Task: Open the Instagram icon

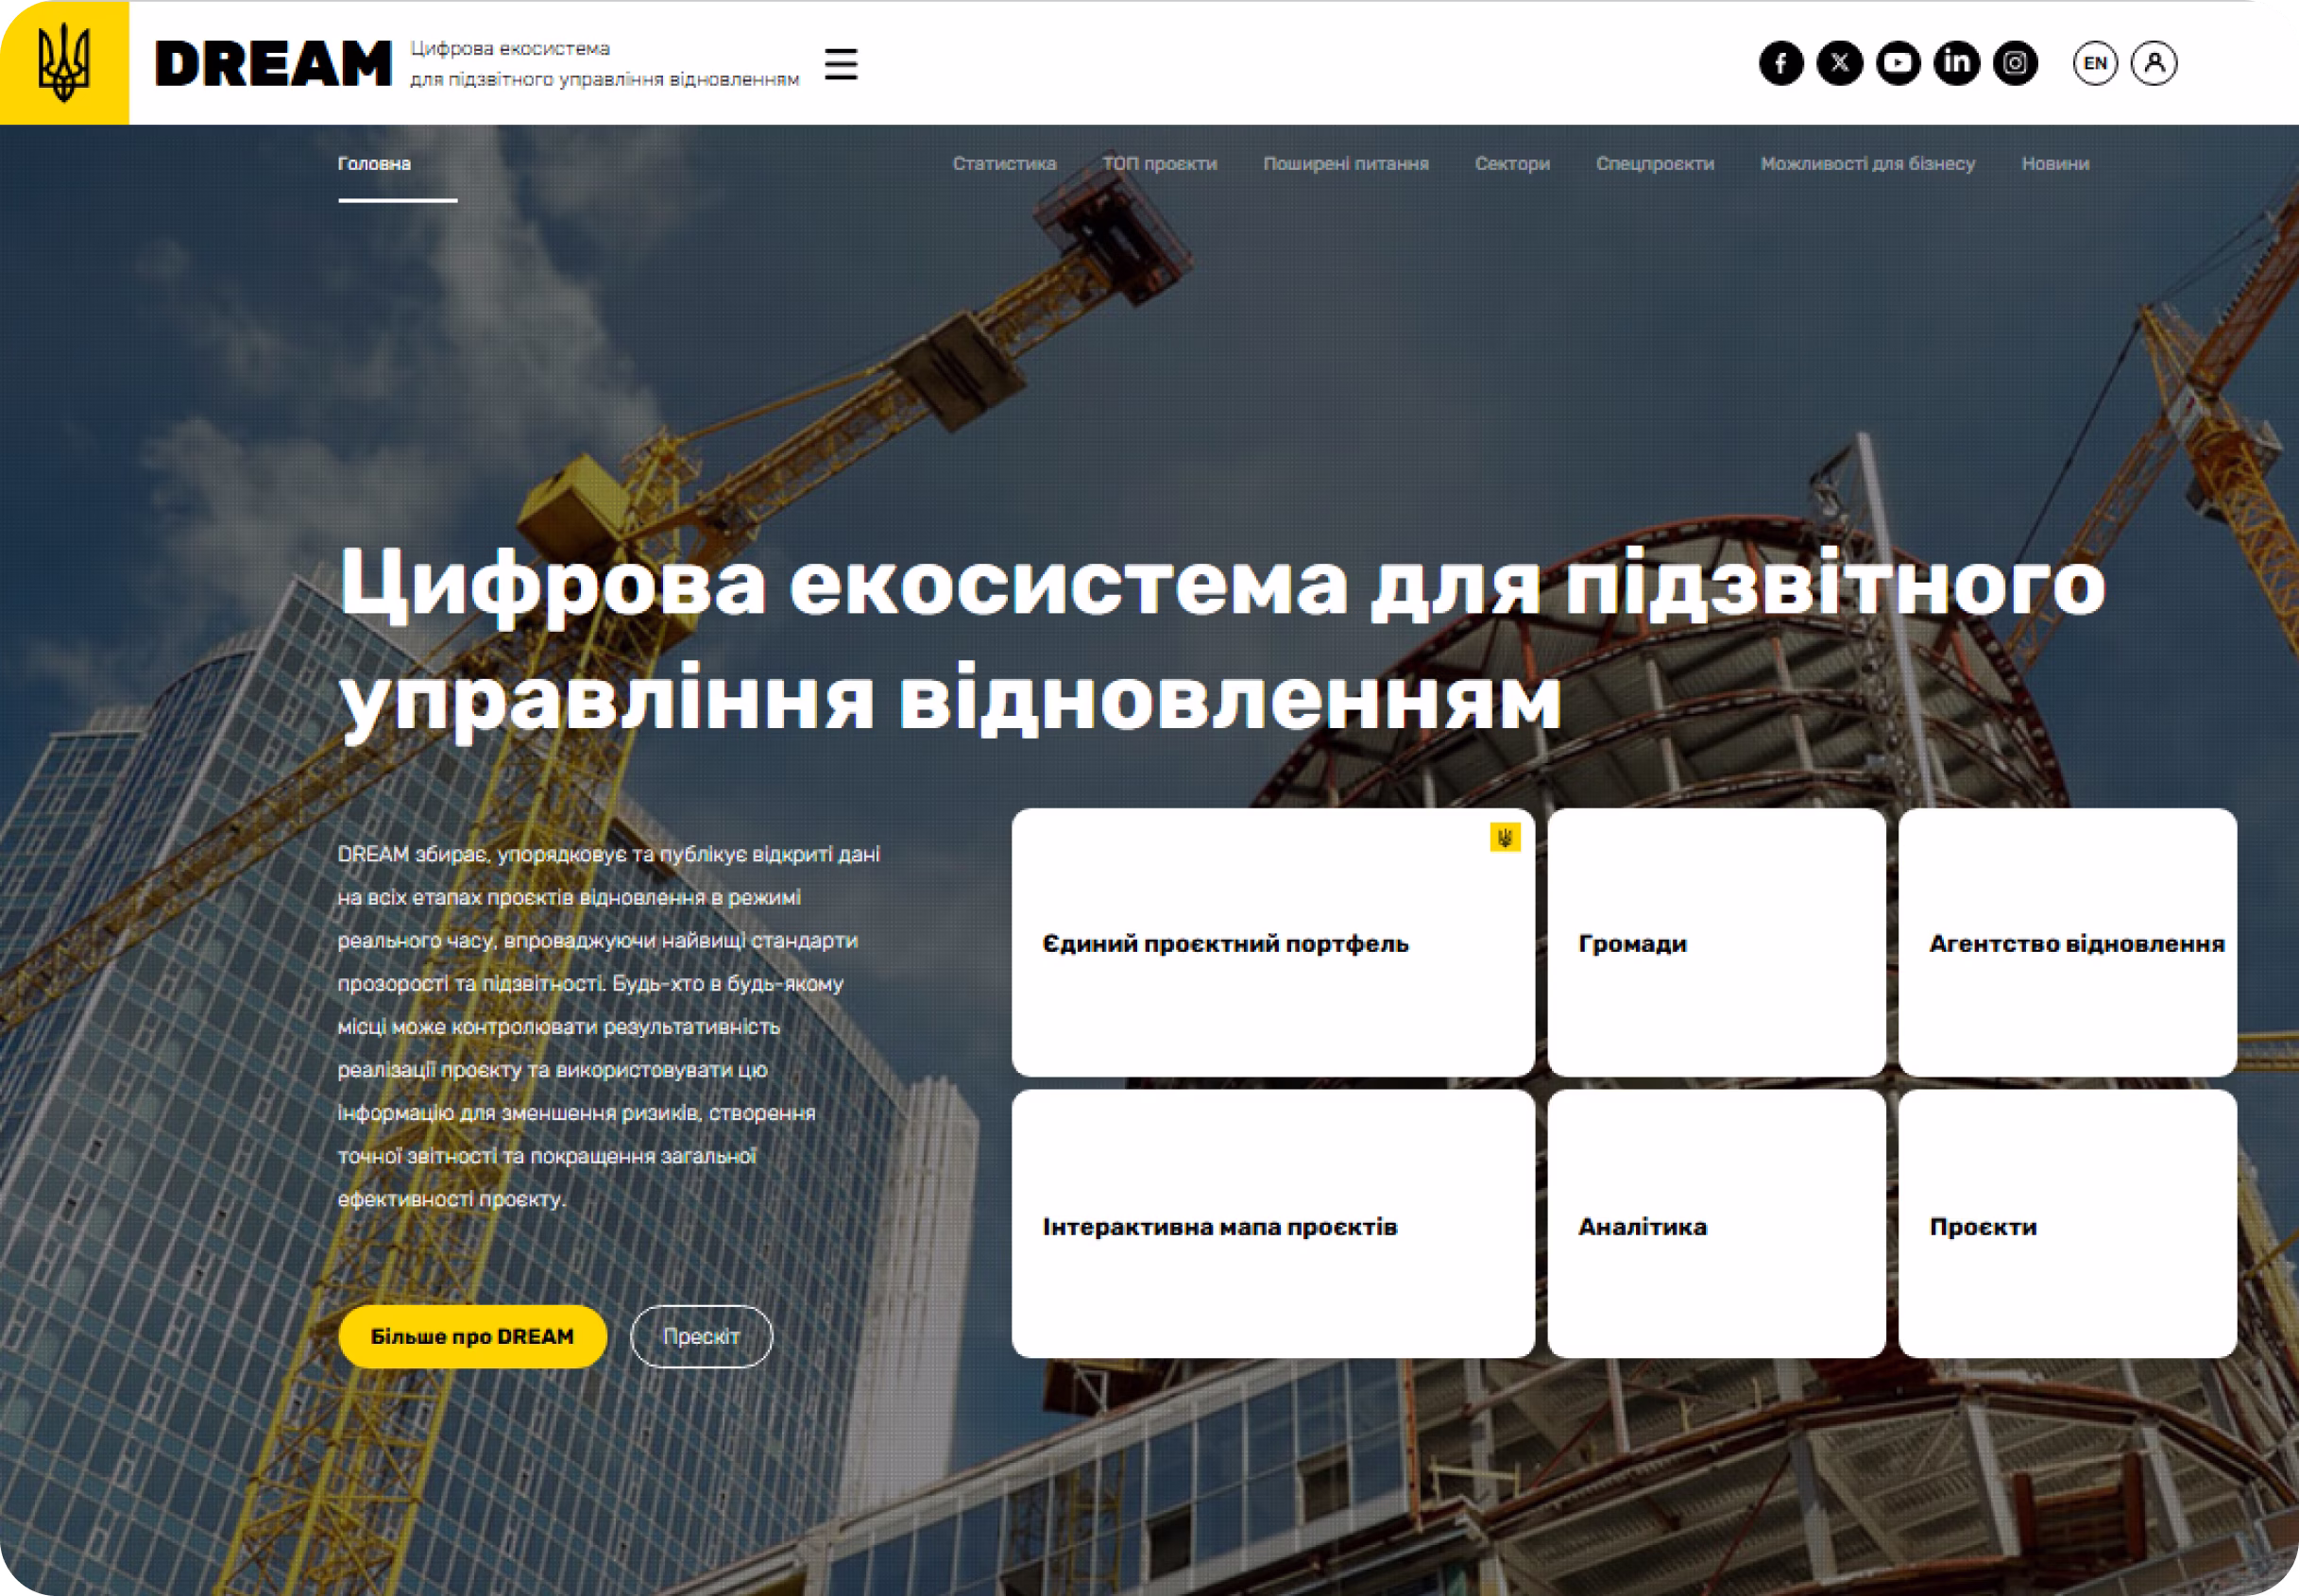Action: point(2015,63)
